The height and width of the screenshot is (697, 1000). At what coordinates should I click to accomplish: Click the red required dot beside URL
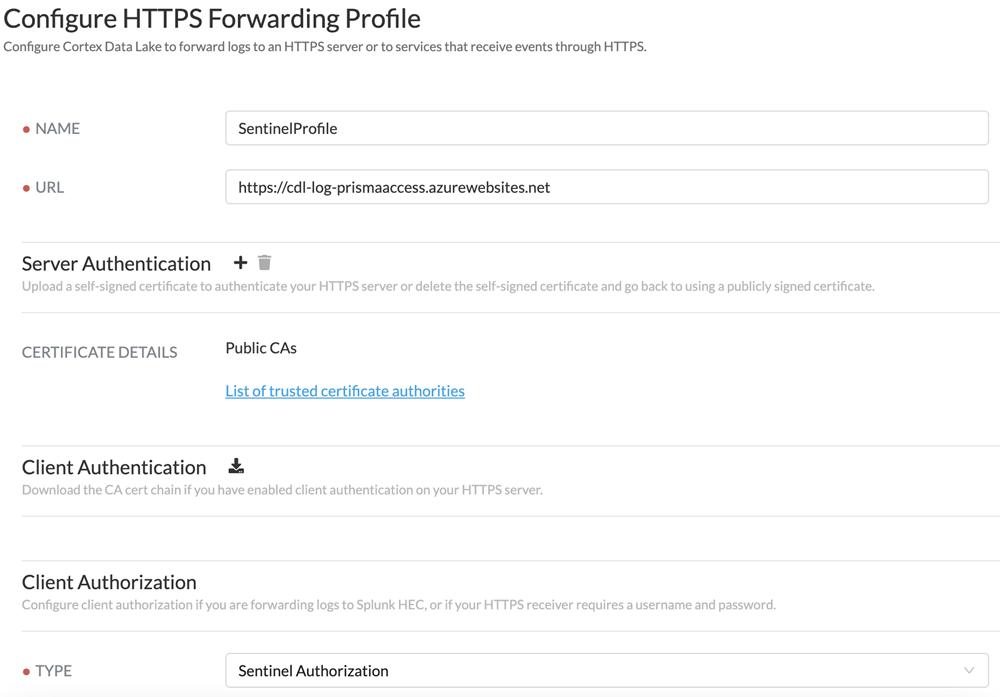point(26,188)
